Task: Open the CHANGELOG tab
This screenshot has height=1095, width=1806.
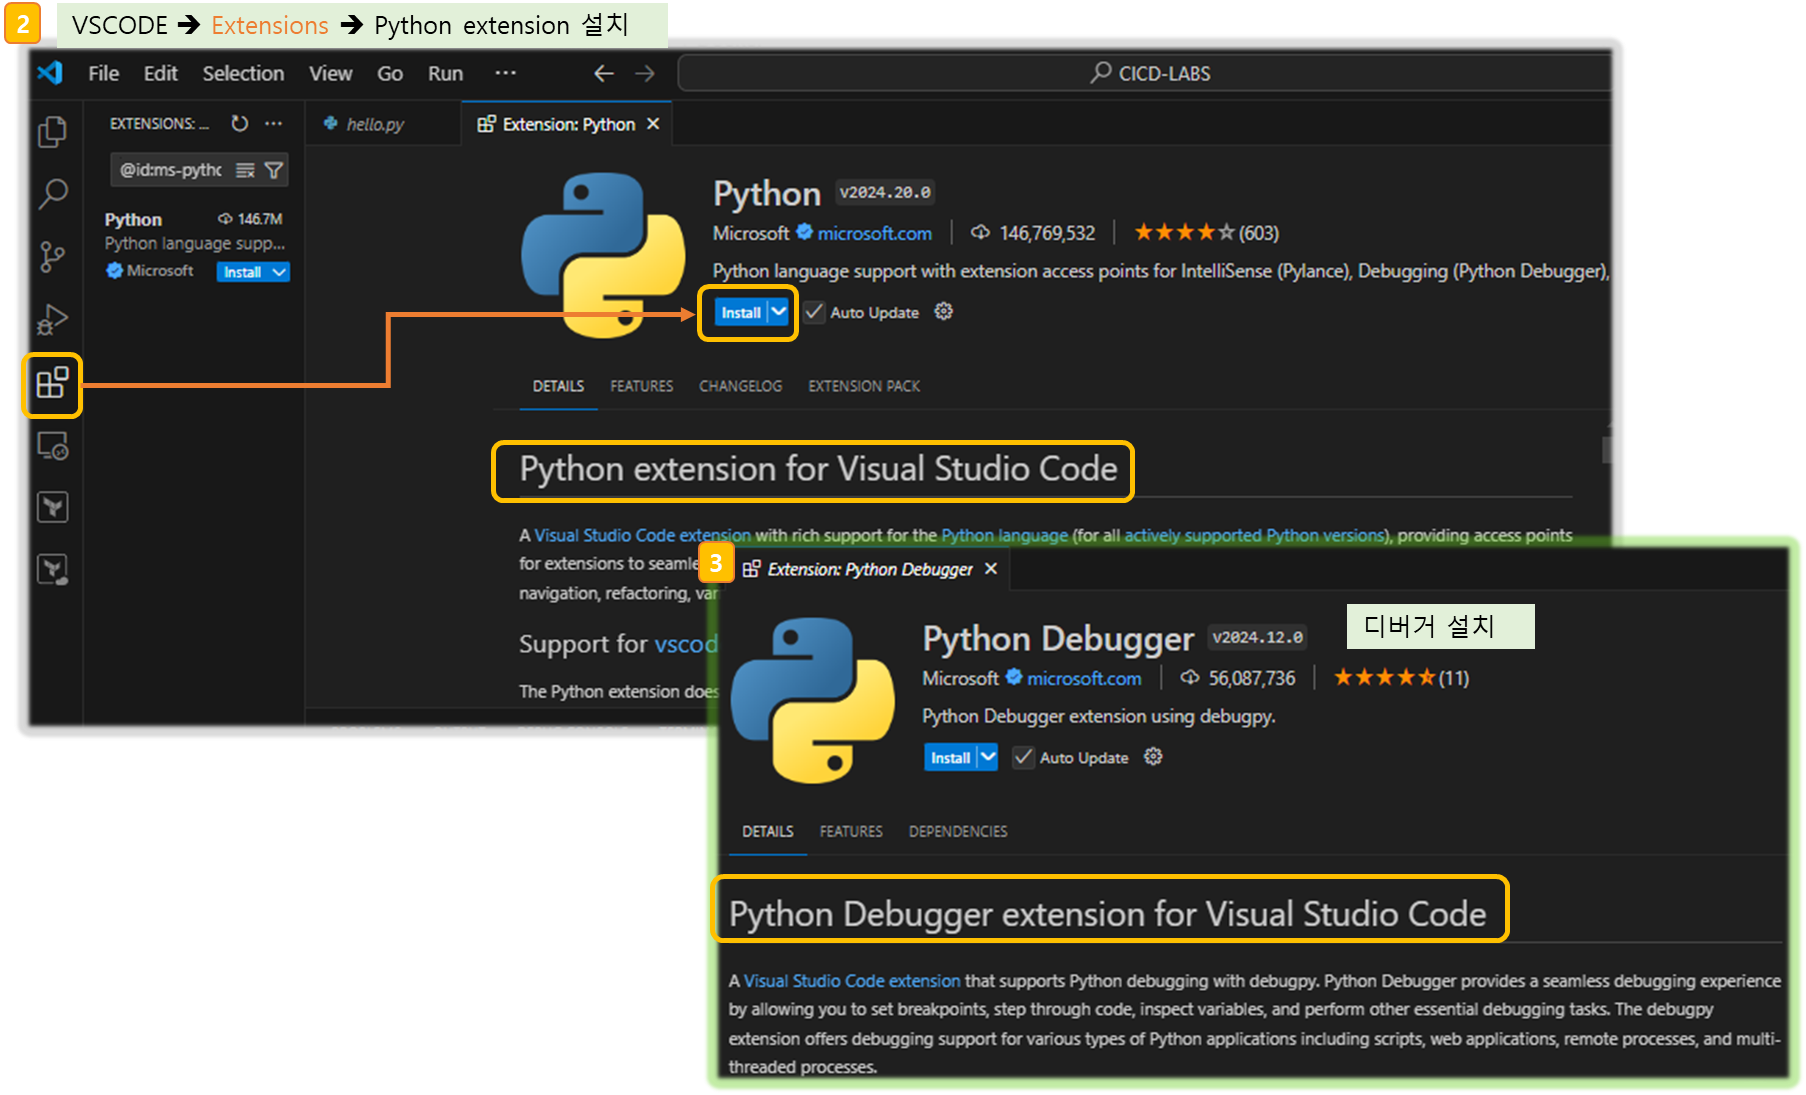Action: coord(740,386)
